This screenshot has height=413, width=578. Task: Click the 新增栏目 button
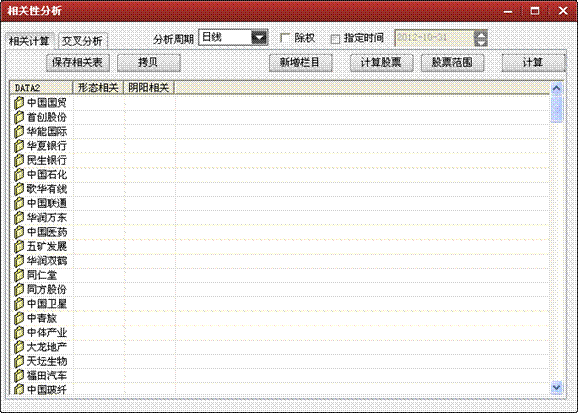click(300, 63)
